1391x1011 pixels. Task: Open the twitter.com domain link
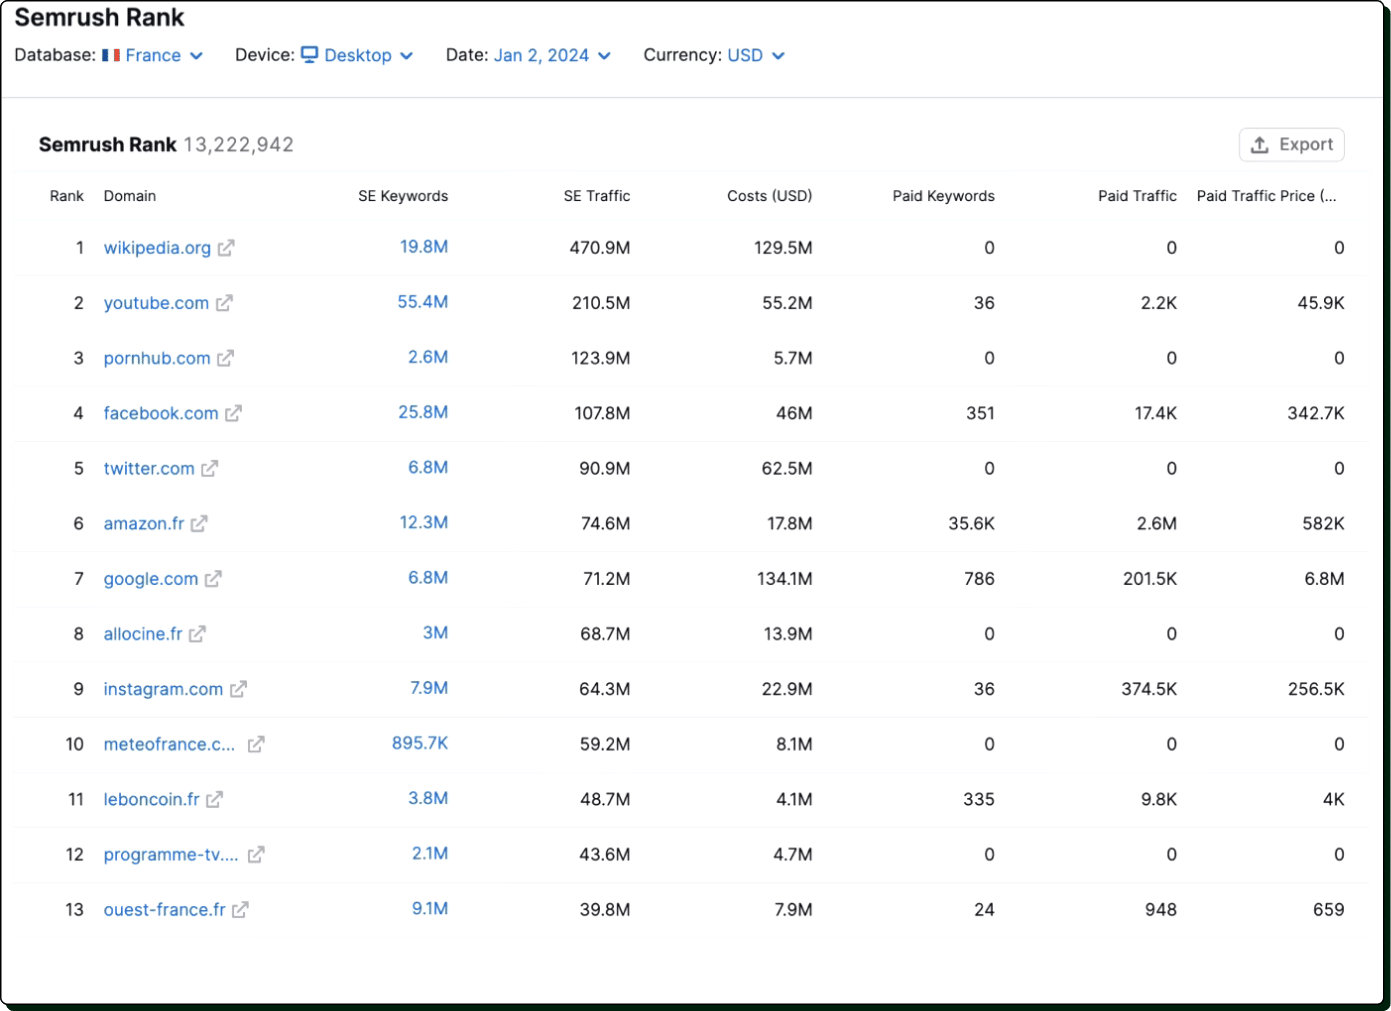149,468
